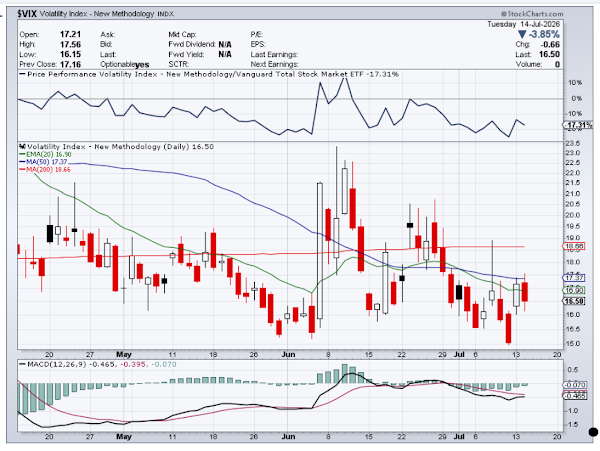
Task: Click the MA(200) 18.66 legend entry
Action: tap(45, 169)
